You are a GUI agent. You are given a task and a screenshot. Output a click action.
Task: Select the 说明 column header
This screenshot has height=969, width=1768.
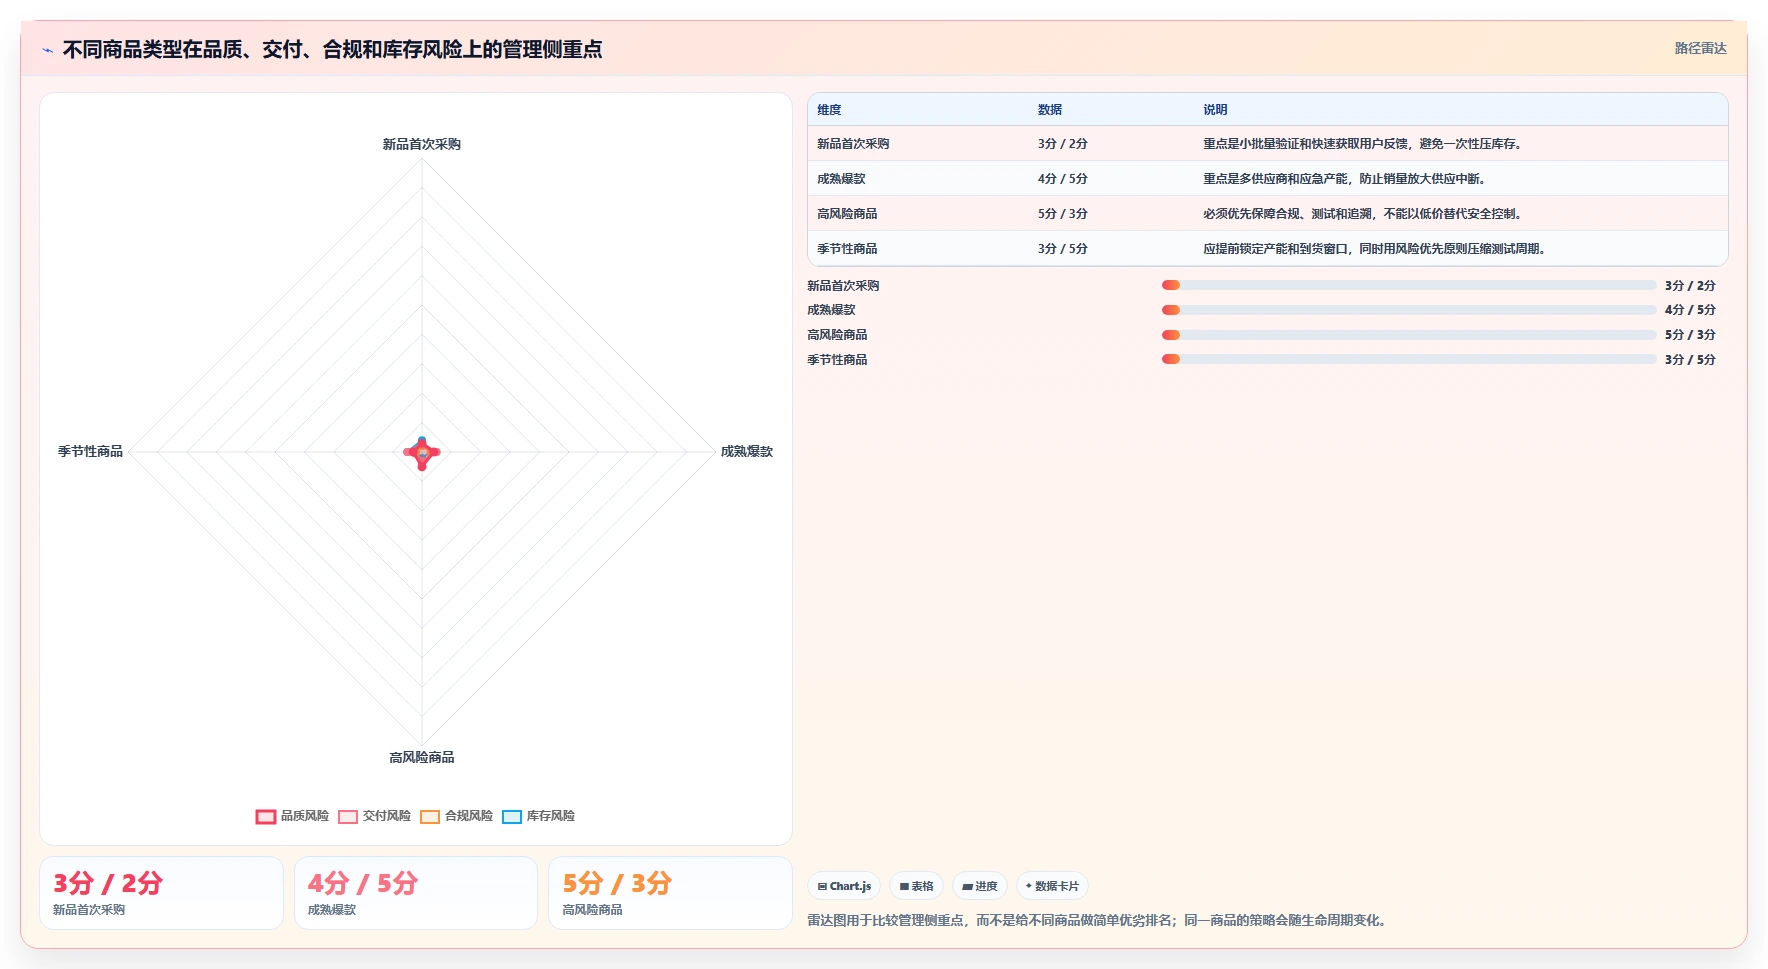(x=1215, y=110)
